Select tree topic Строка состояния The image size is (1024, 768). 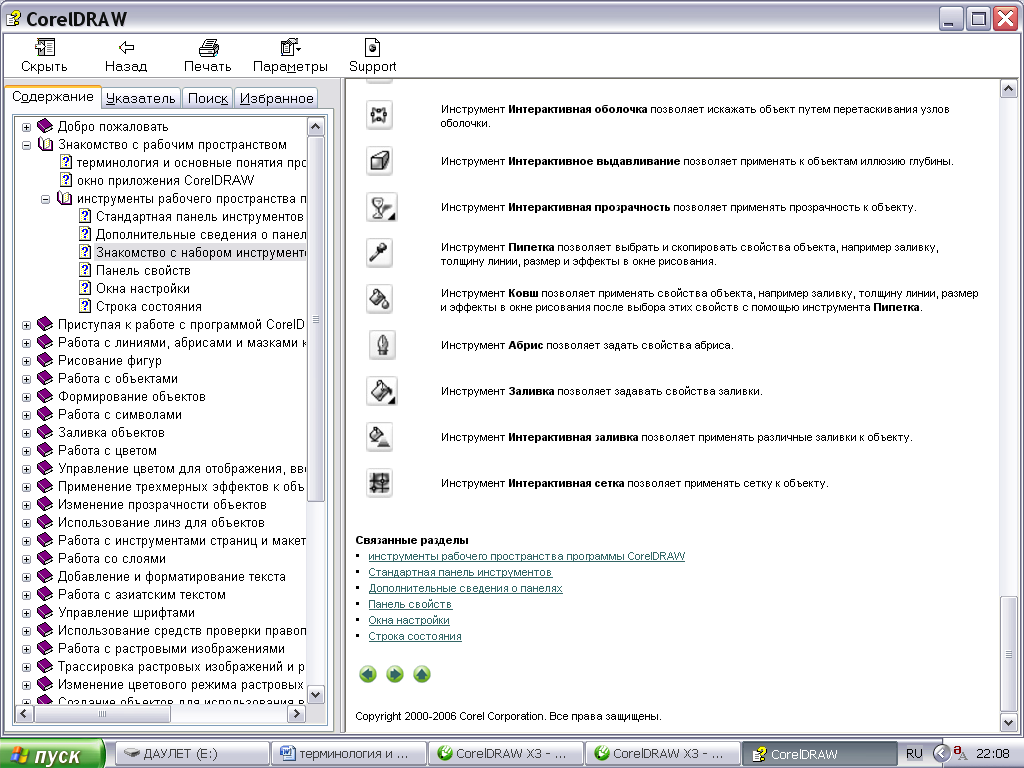pyautogui.click(x=149, y=306)
